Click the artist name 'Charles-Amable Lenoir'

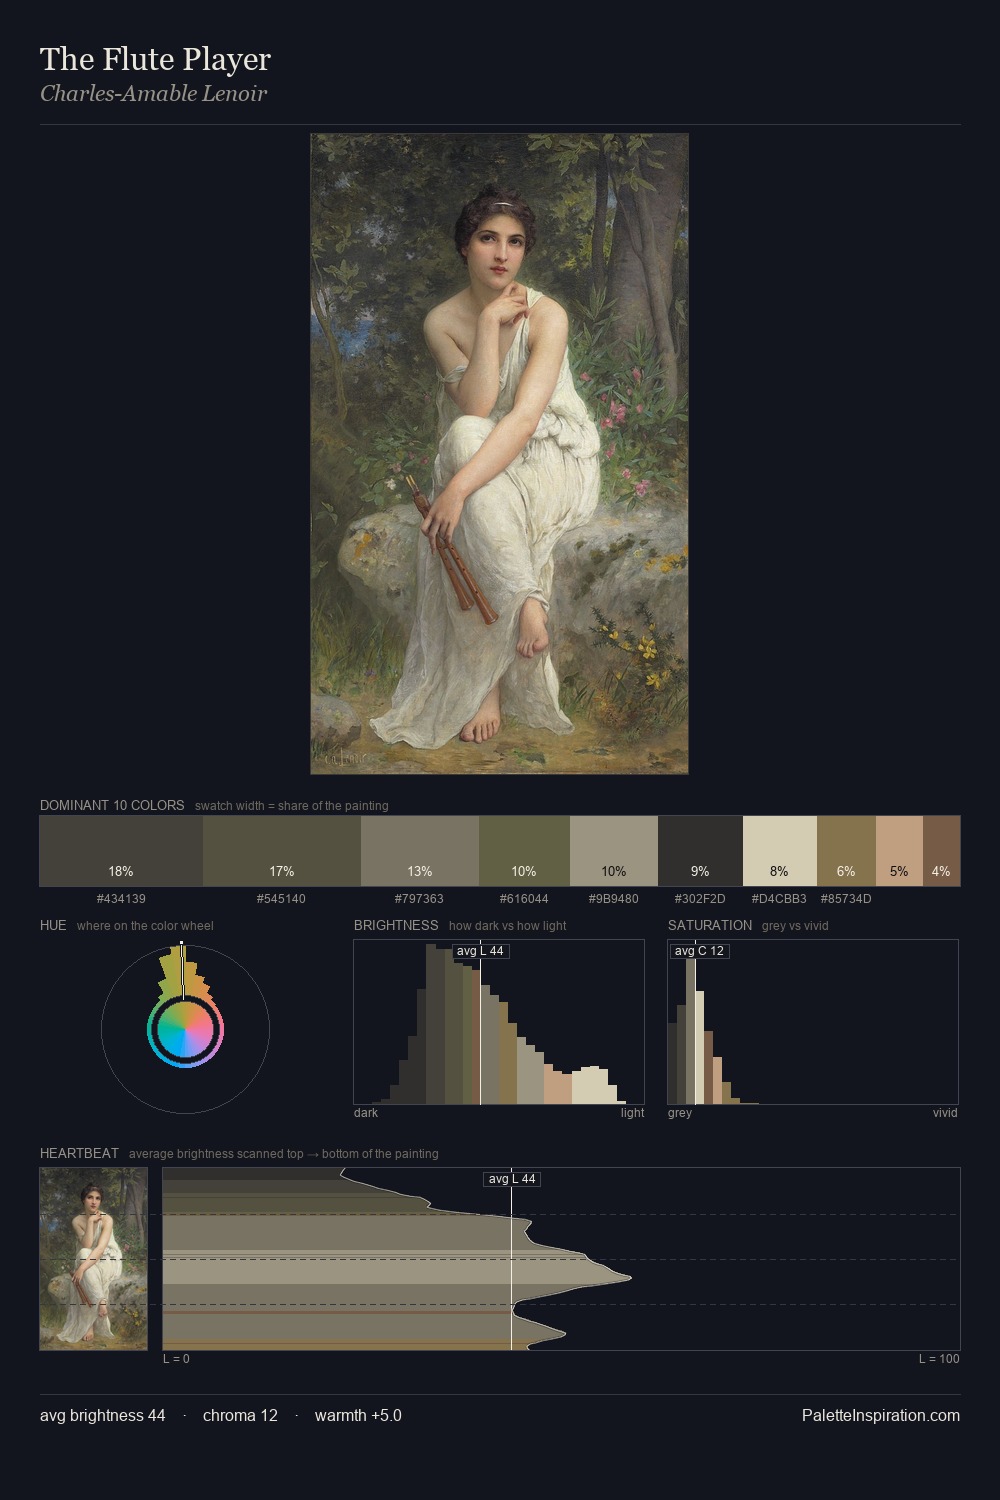[153, 94]
